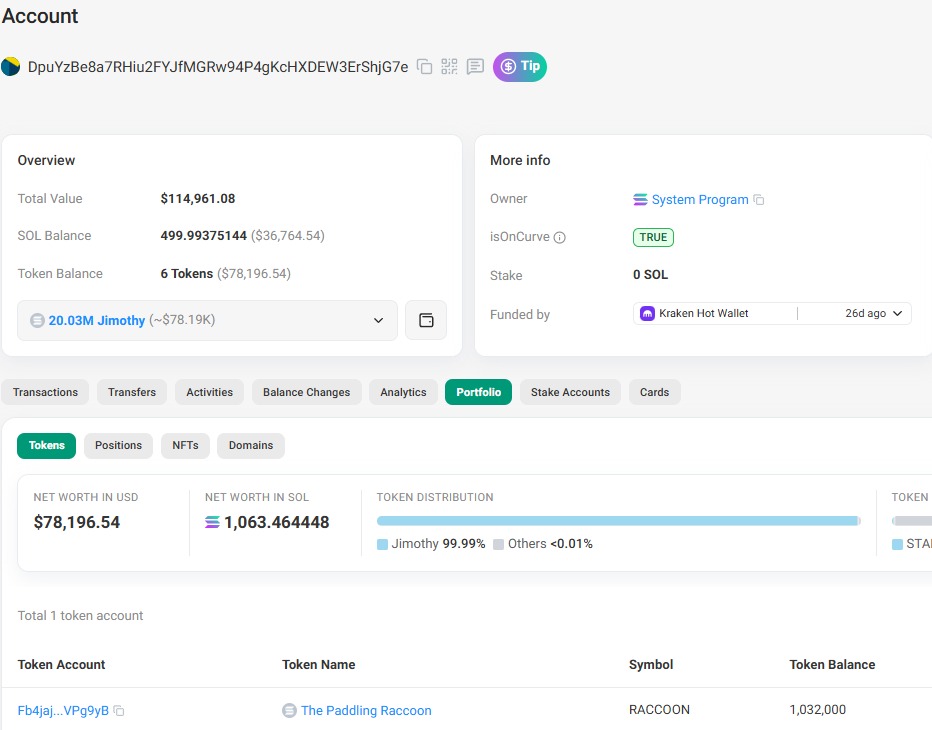The image size is (932, 730).
Task: Click the 26d ago funded time
Action: coord(865,313)
